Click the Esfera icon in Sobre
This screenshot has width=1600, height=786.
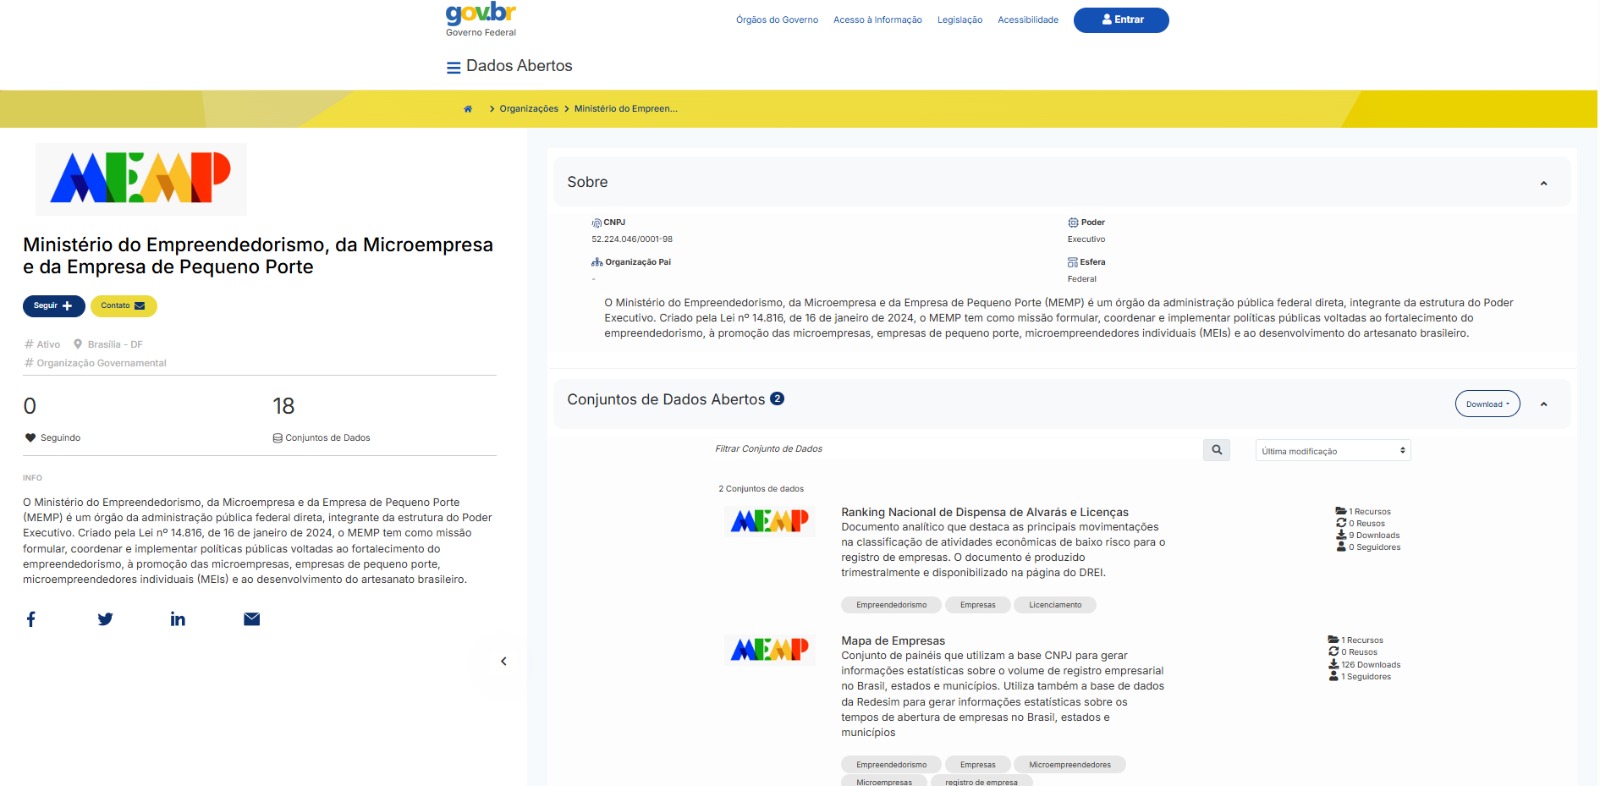[1073, 262]
